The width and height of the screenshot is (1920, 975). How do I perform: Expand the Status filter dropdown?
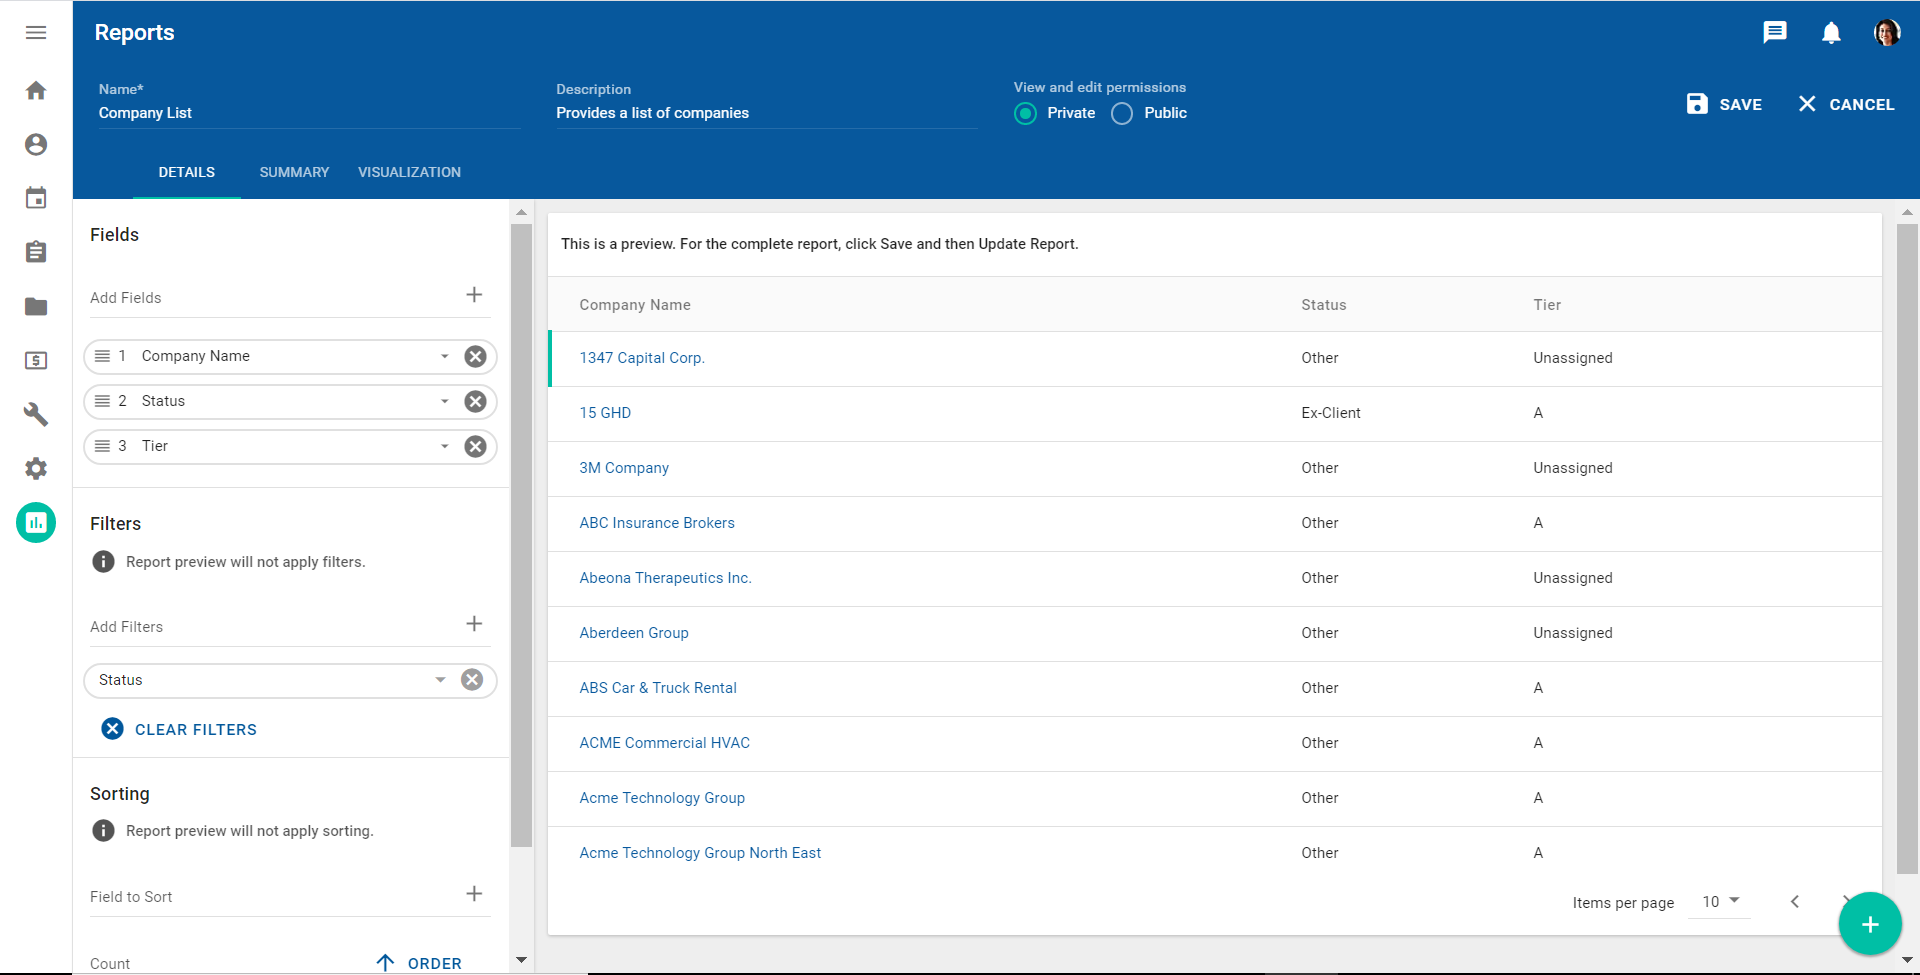click(x=440, y=680)
